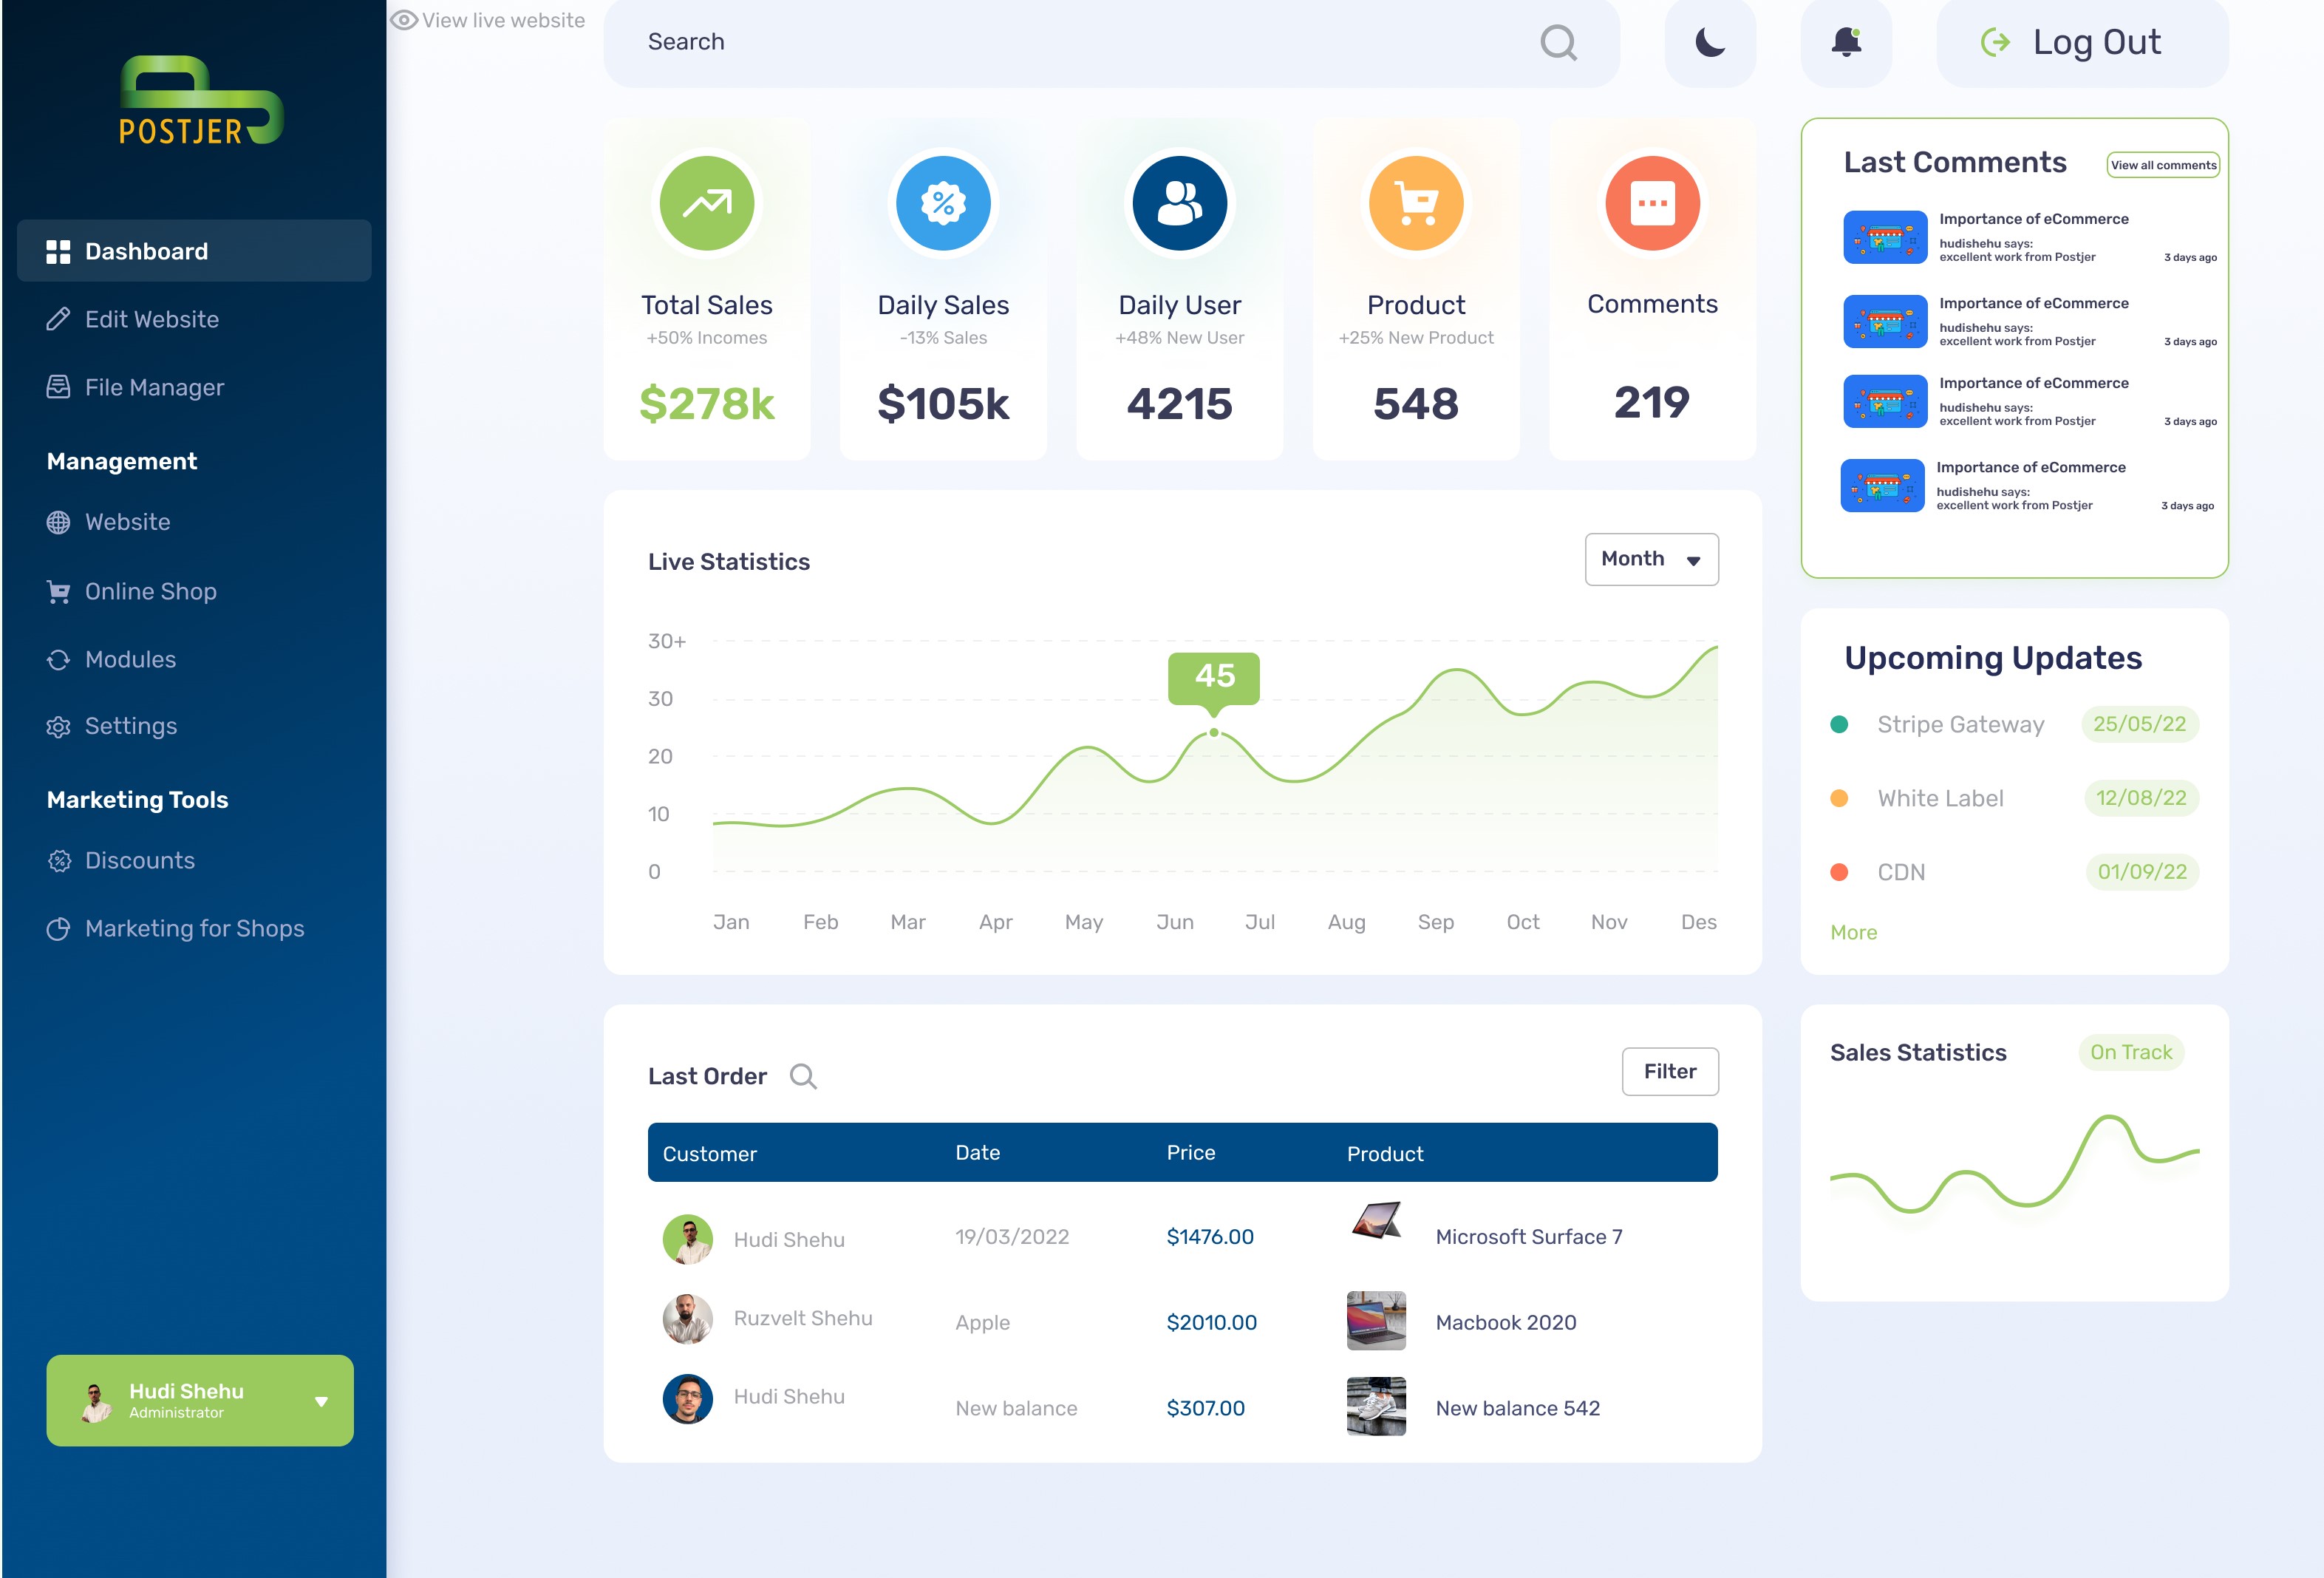Click the Daily User people icon
This screenshot has width=2324, height=1578.
pyautogui.click(x=1179, y=204)
